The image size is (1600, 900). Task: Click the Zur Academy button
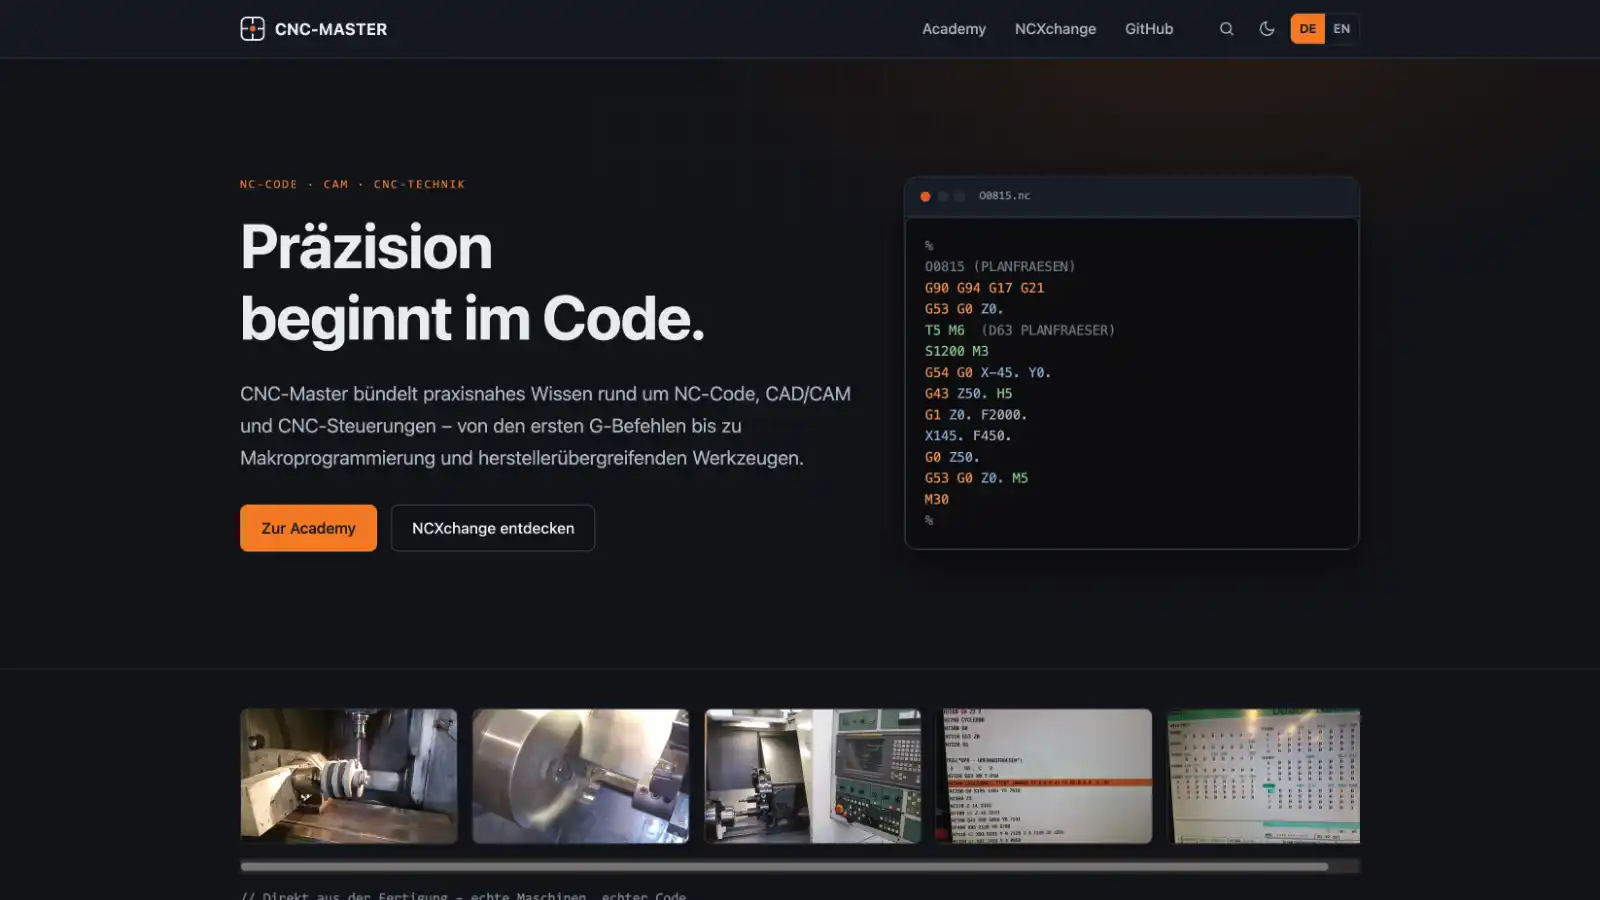click(x=308, y=528)
